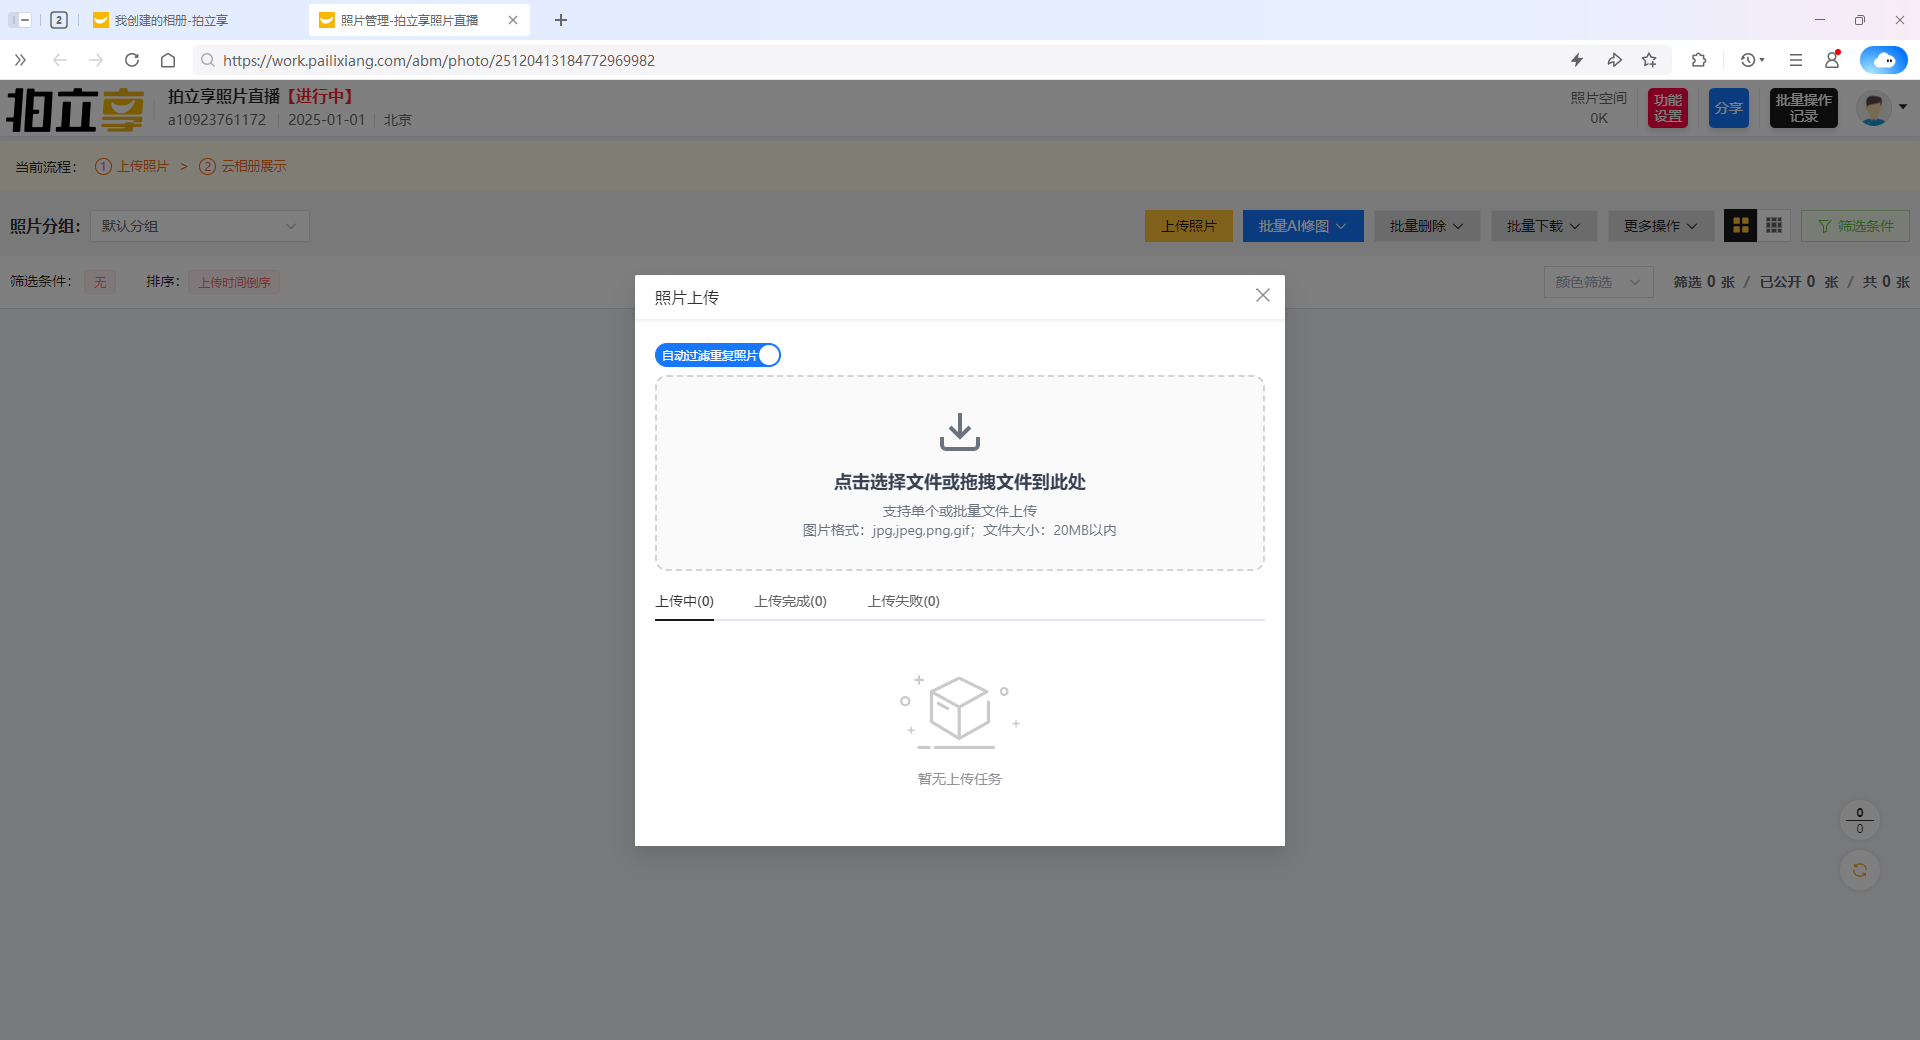Click the 上传照片 button
Screen dimensions: 1920x1040
pyautogui.click(x=1188, y=226)
